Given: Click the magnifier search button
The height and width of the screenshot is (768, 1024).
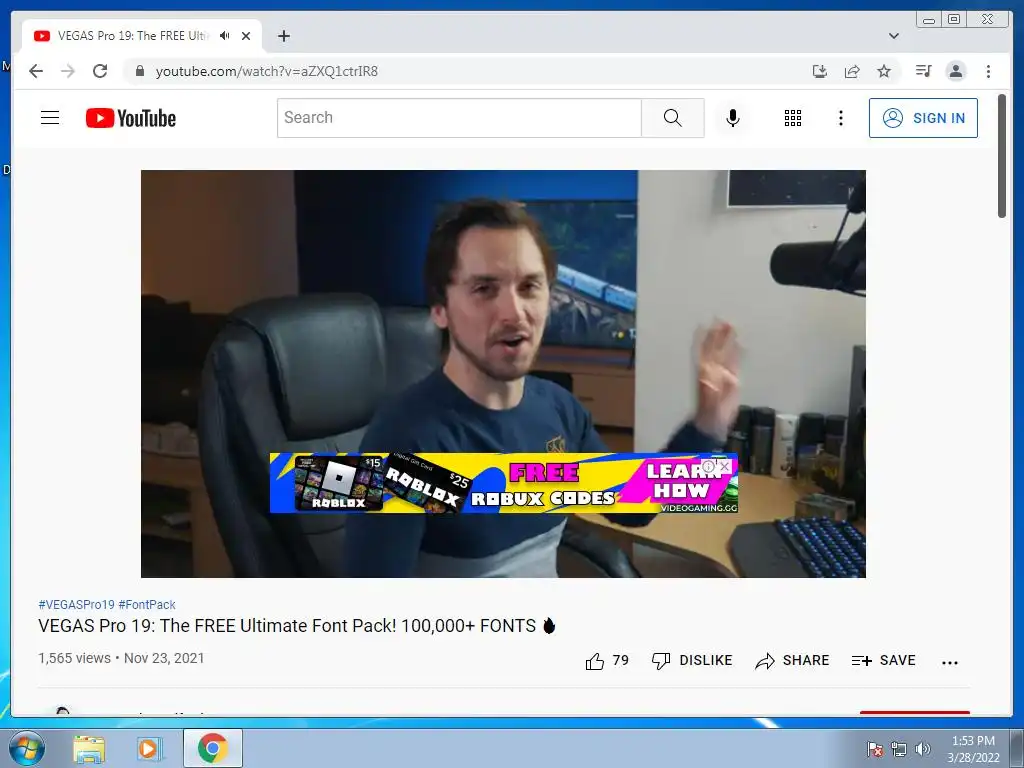Looking at the screenshot, I should tap(673, 118).
